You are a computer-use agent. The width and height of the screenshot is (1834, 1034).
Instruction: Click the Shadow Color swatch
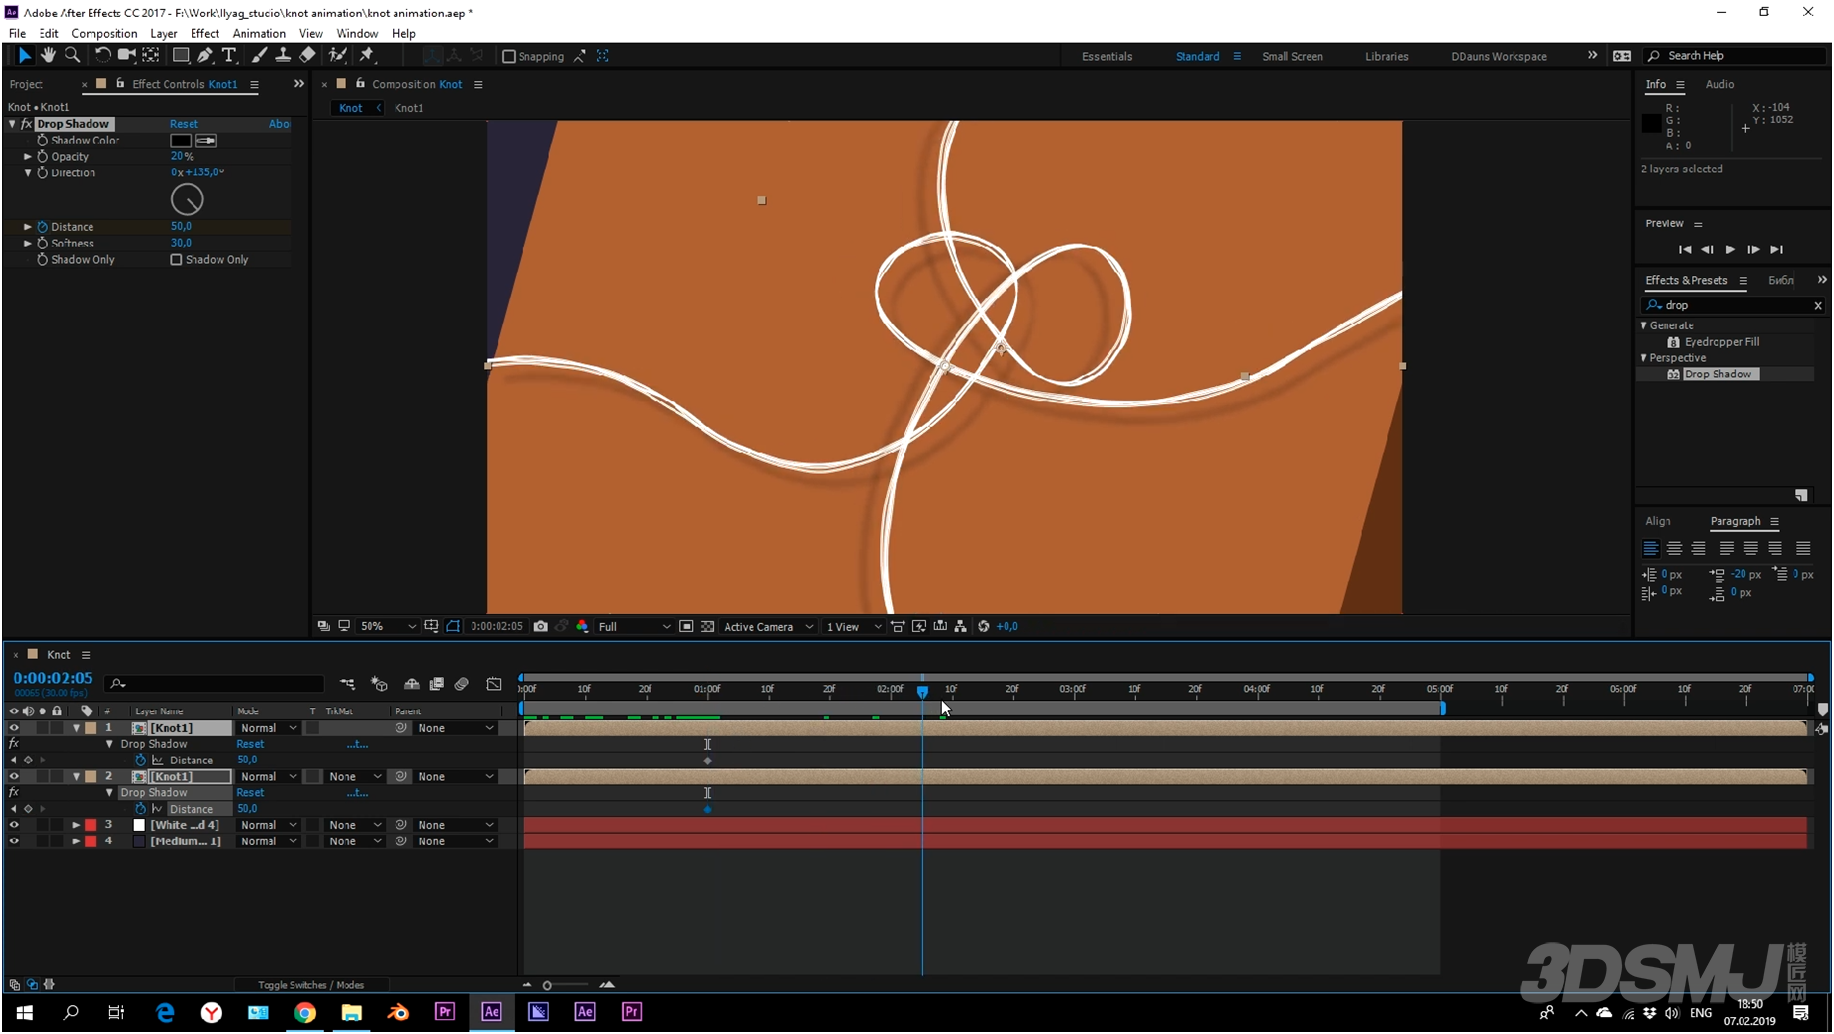[x=181, y=141]
